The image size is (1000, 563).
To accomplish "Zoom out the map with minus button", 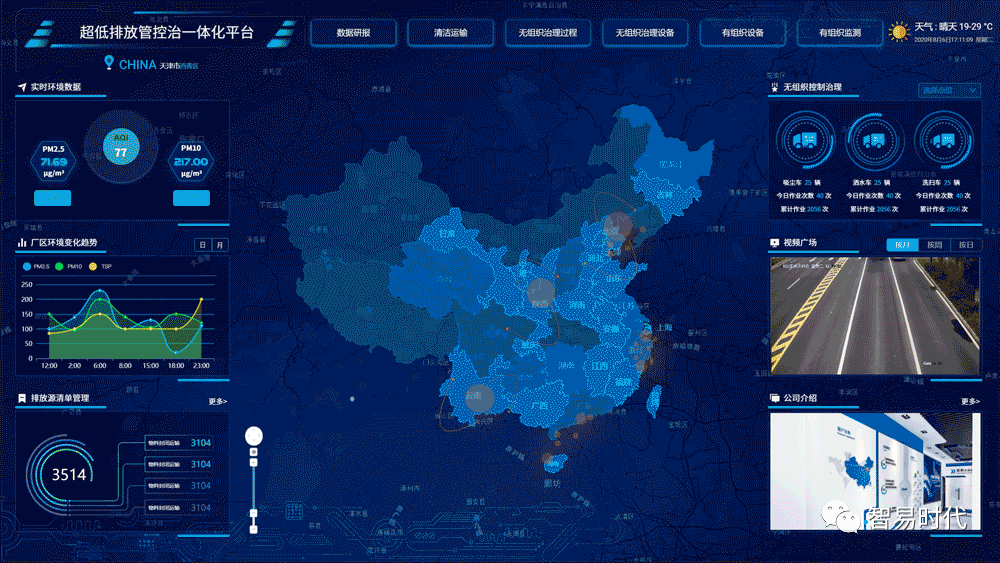I will pos(254,529).
